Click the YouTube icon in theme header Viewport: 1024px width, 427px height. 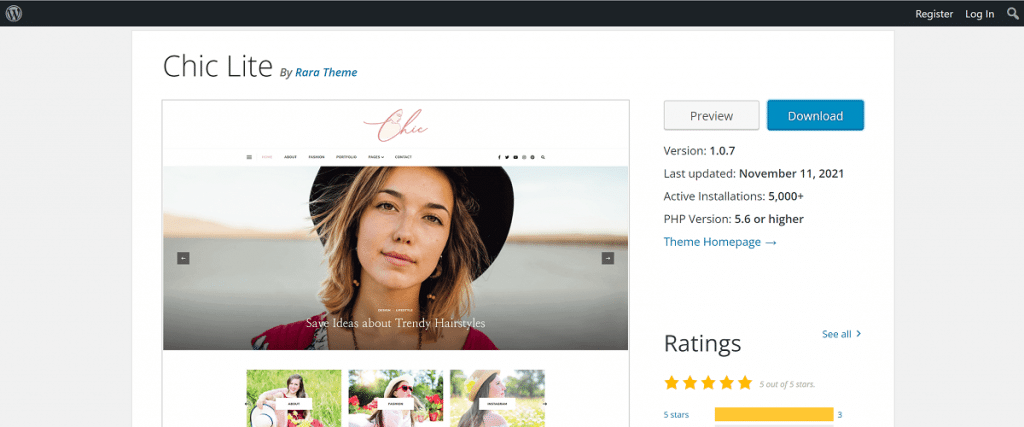pyautogui.click(x=515, y=157)
